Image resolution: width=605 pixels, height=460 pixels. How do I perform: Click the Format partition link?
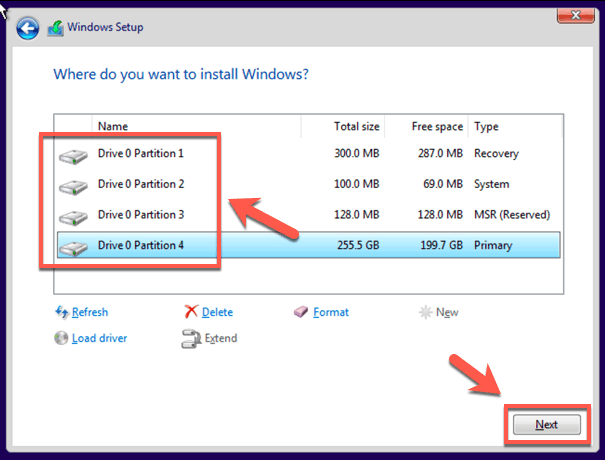[x=331, y=312]
